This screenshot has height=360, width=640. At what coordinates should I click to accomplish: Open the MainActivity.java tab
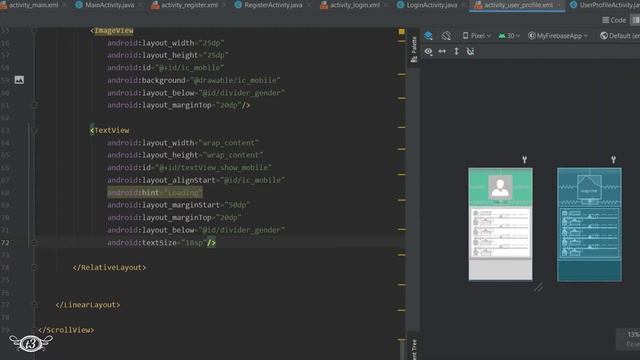point(108,5)
